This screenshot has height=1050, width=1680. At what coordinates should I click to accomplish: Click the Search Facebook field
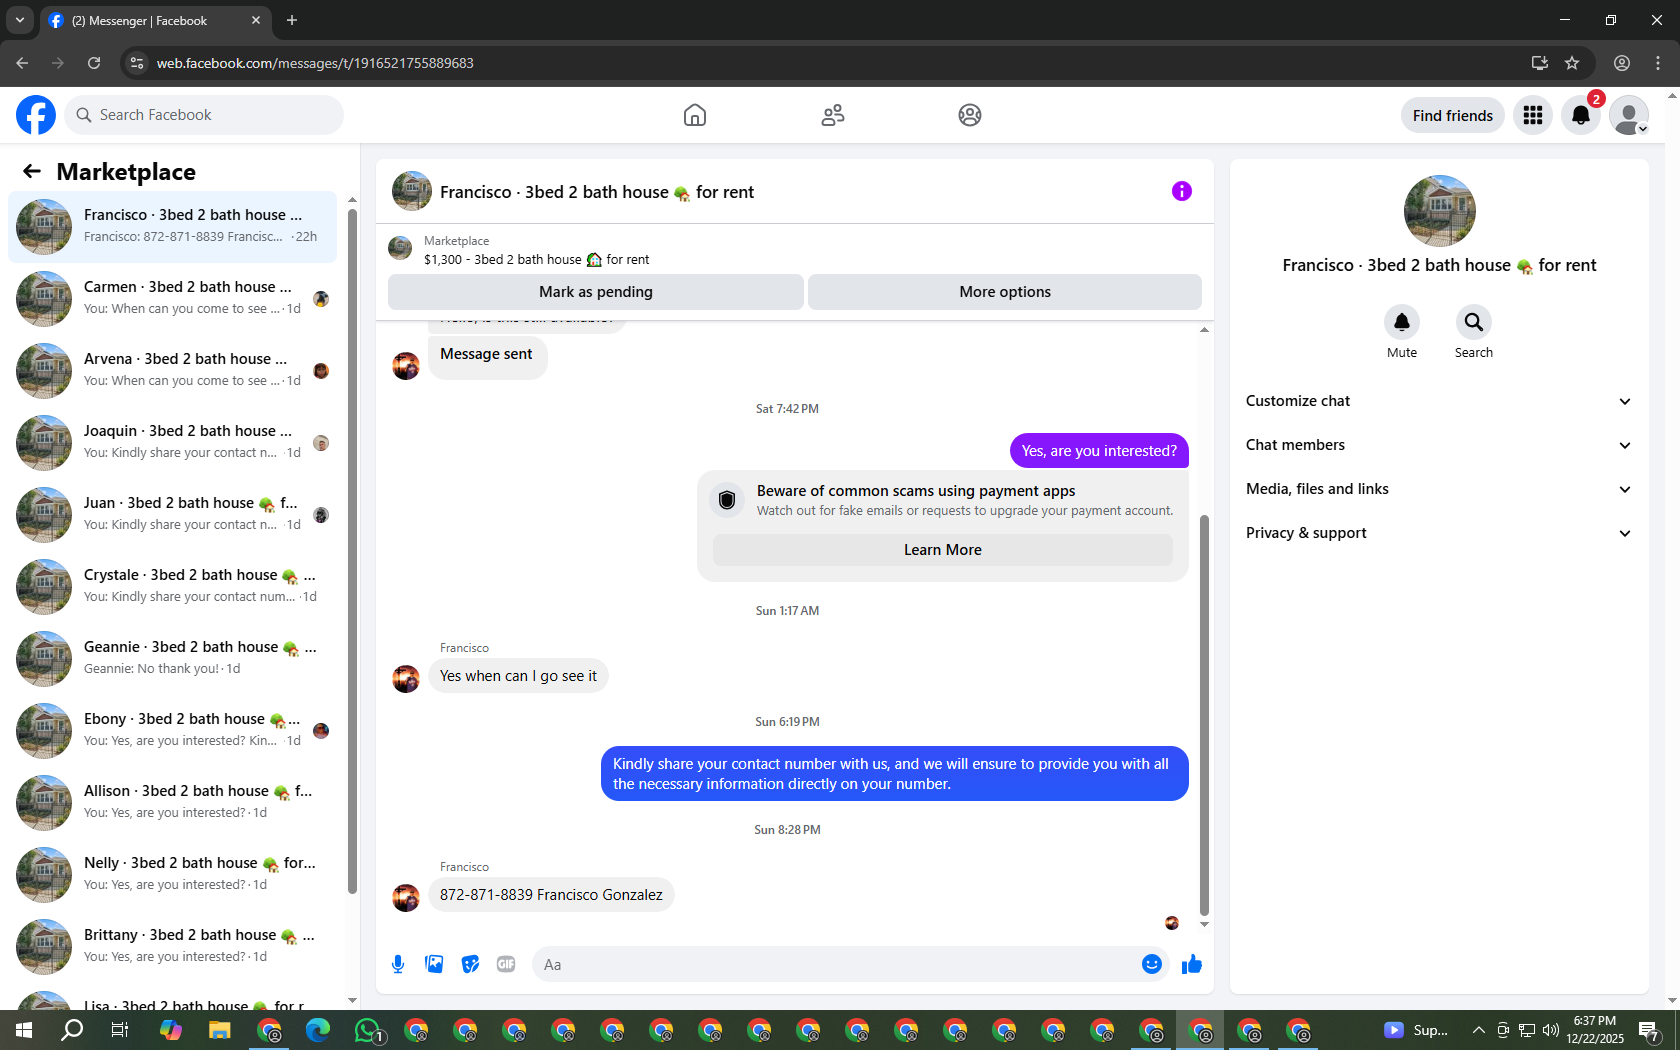pos(204,115)
